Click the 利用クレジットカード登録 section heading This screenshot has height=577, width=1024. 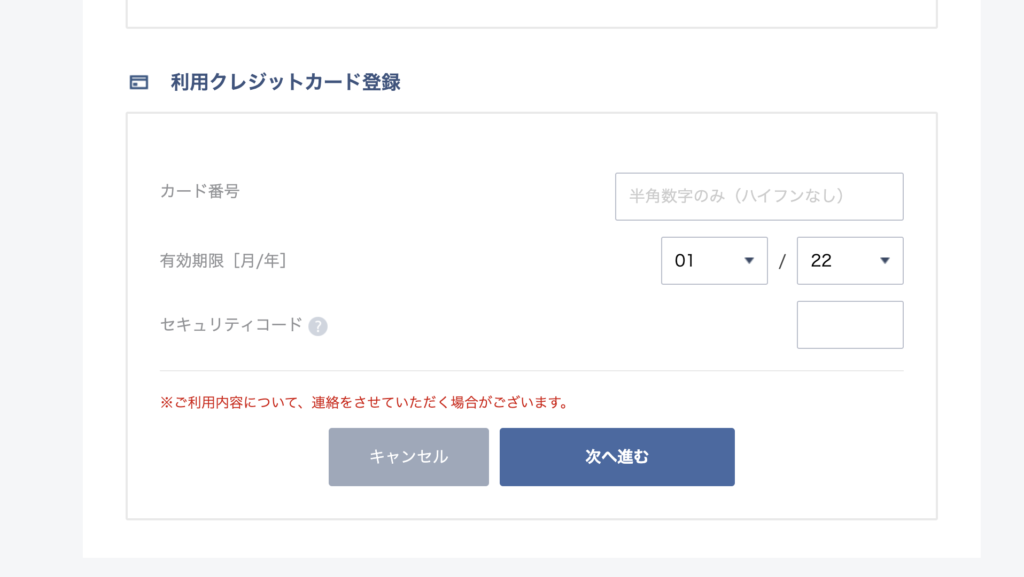pyautogui.click(x=285, y=82)
